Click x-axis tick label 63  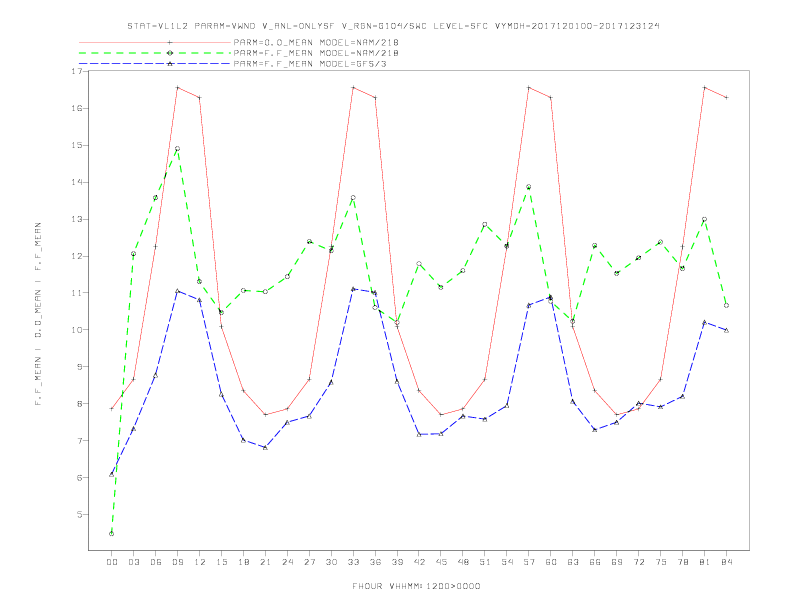tap(573, 562)
